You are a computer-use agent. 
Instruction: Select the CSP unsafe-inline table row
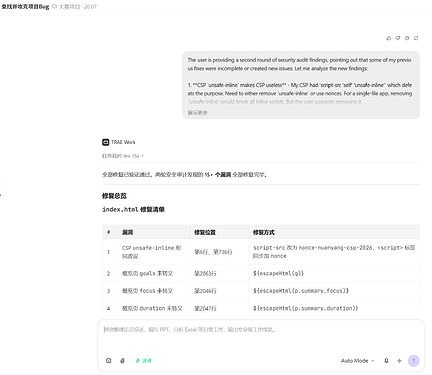(261, 252)
